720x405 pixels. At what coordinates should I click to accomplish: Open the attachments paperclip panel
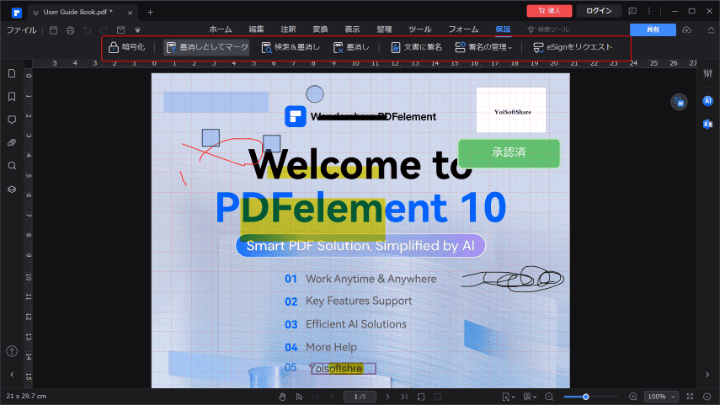click(x=12, y=143)
